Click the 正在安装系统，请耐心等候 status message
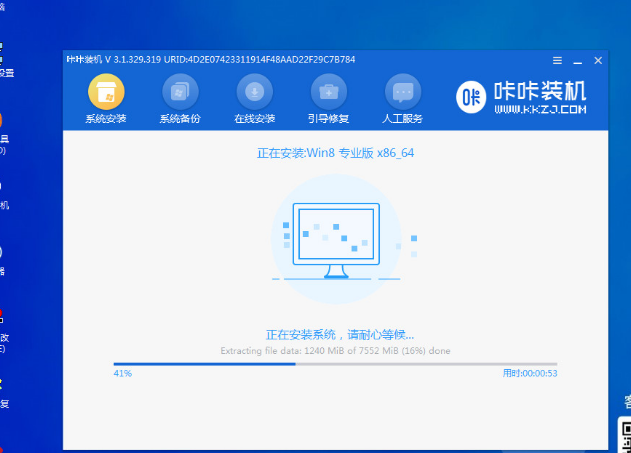The width and height of the screenshot is (631, 453). [x=339, y=334]
